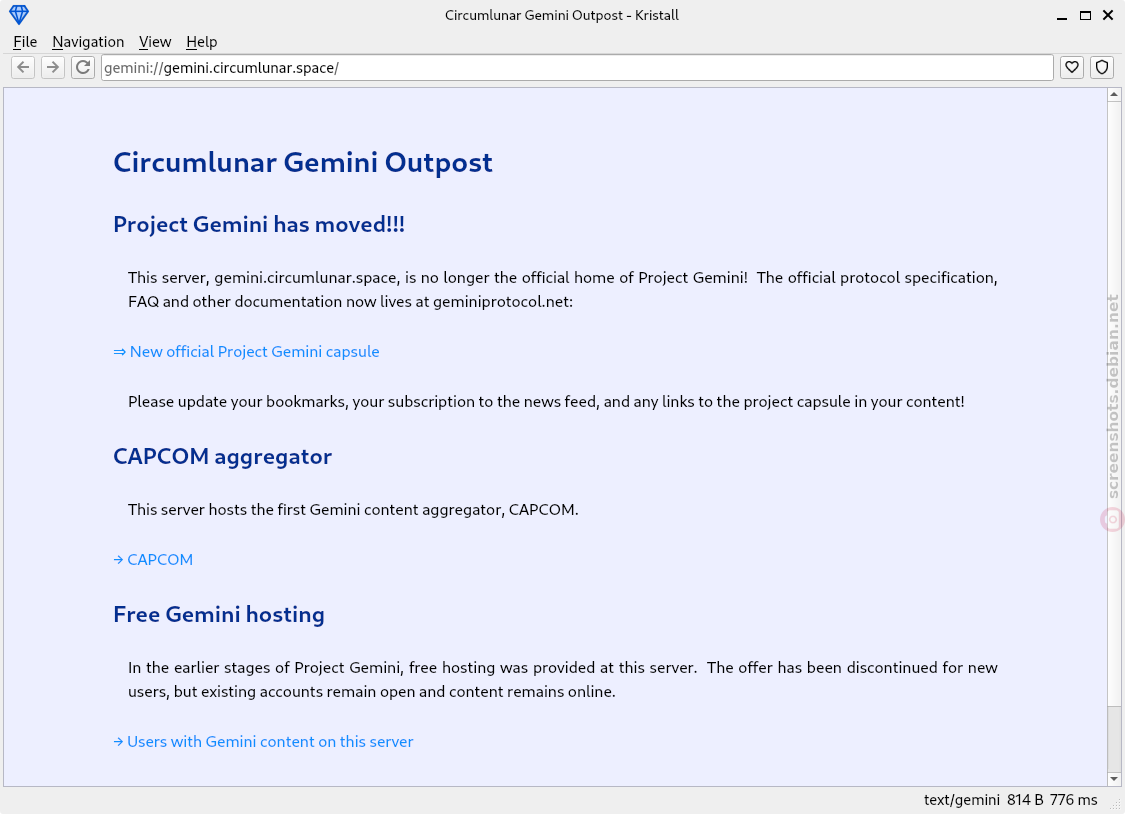Screen dimensions: 1125x814
Task: Click the text/gemini status bar entry
Action: [x=961, y=800]
